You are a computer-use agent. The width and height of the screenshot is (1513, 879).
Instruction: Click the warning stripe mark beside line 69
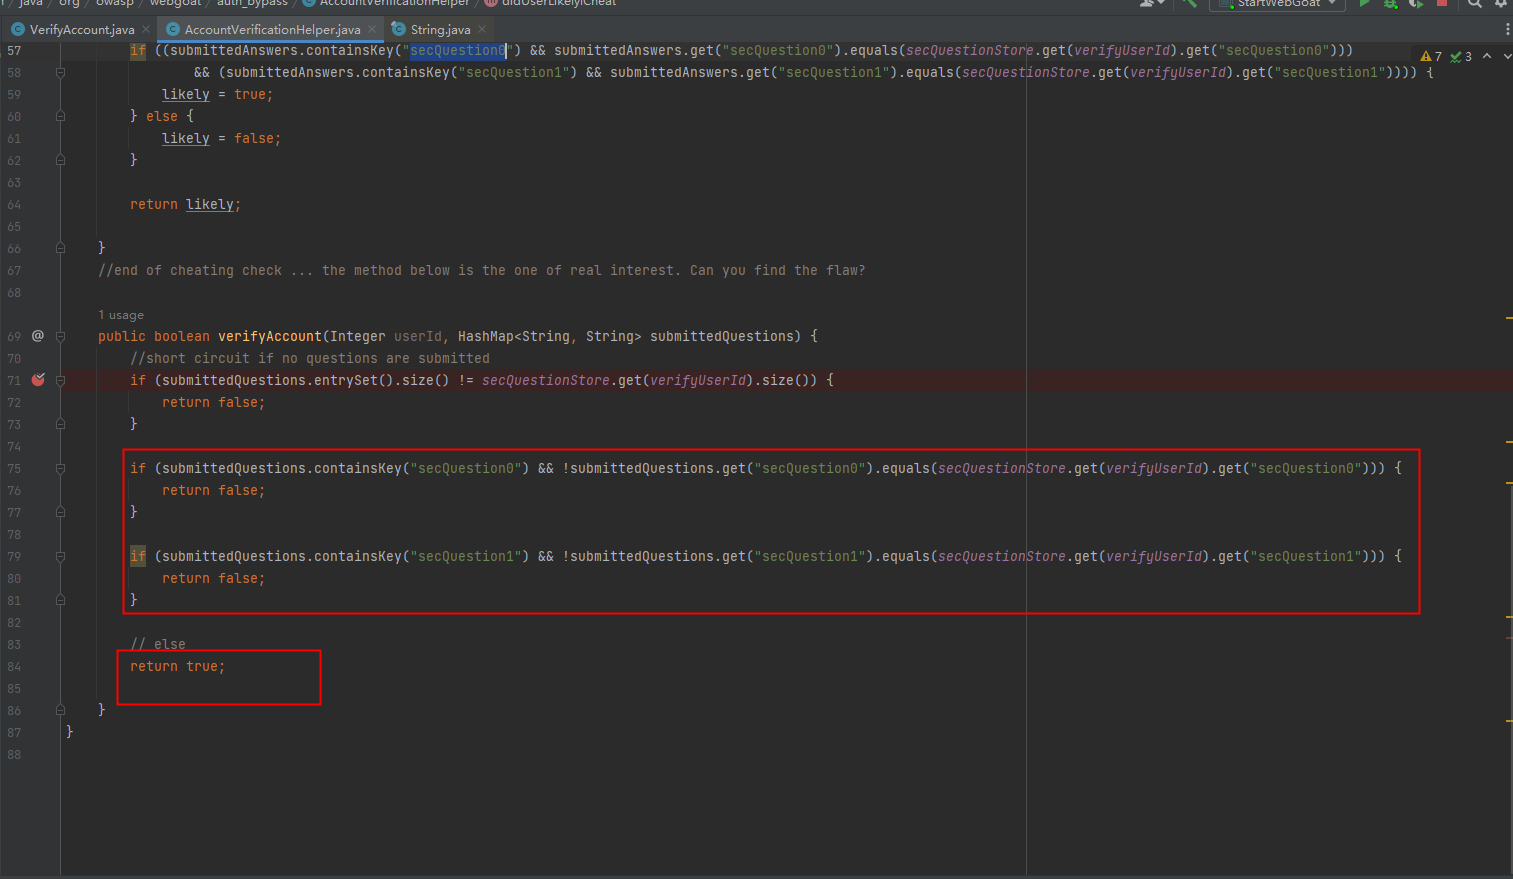pyautogui.click(x=1508, y=318)
